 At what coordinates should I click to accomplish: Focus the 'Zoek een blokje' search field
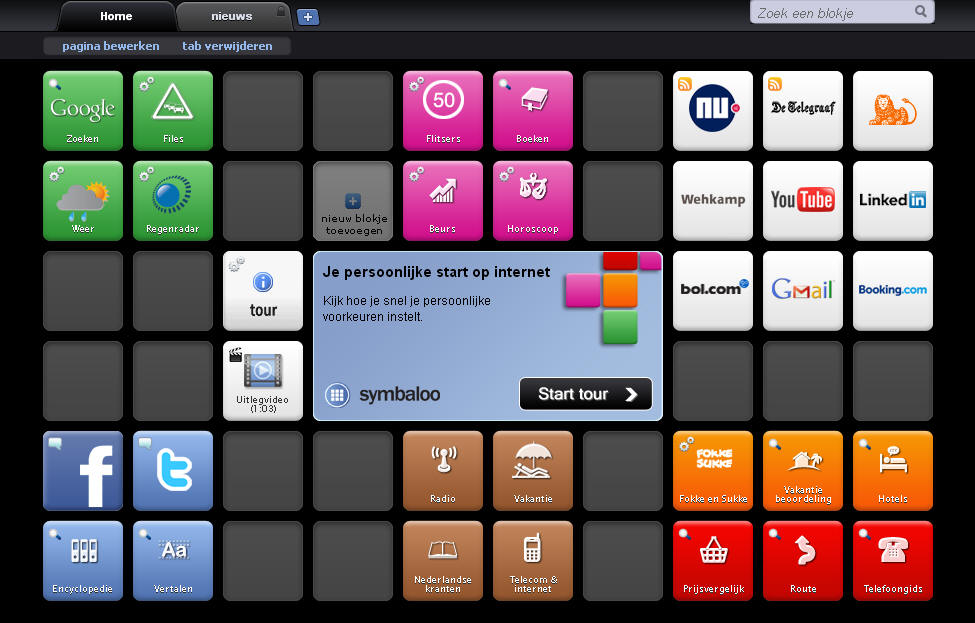842,12
